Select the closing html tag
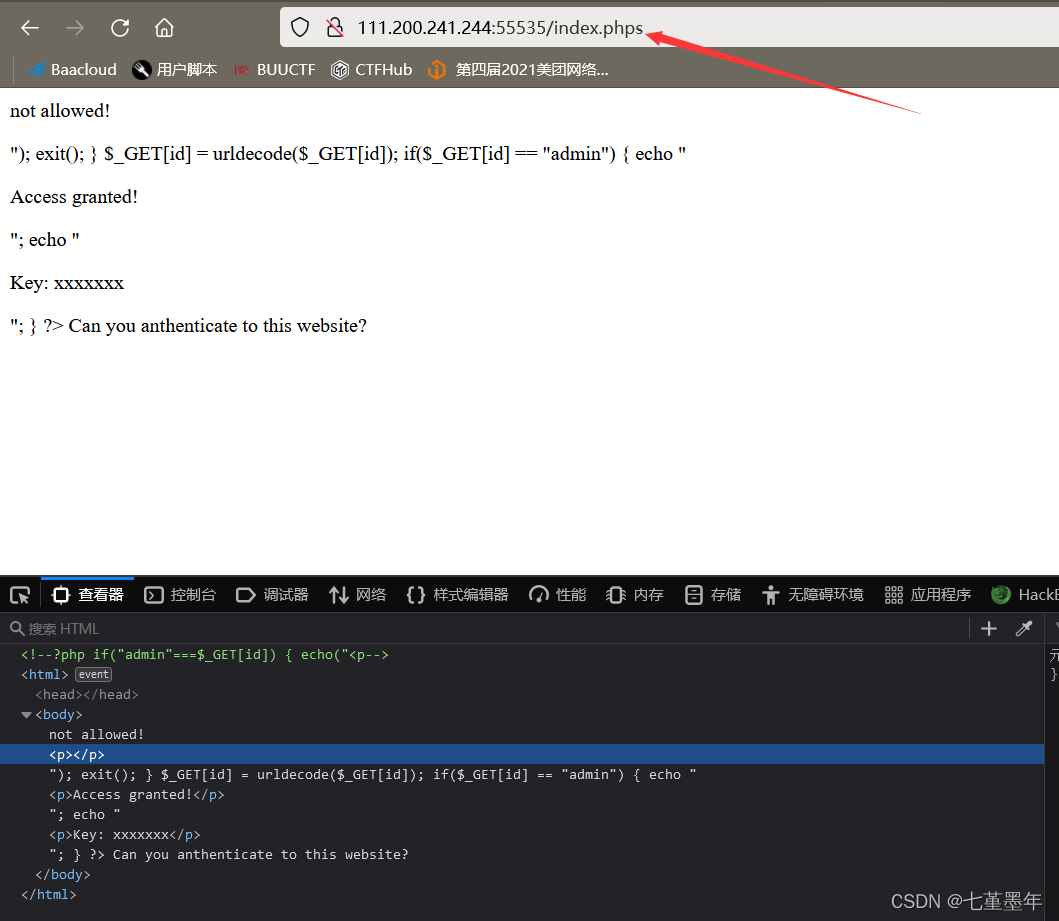This screenshot has width=1059, height=921. click(x=49, y=894)
